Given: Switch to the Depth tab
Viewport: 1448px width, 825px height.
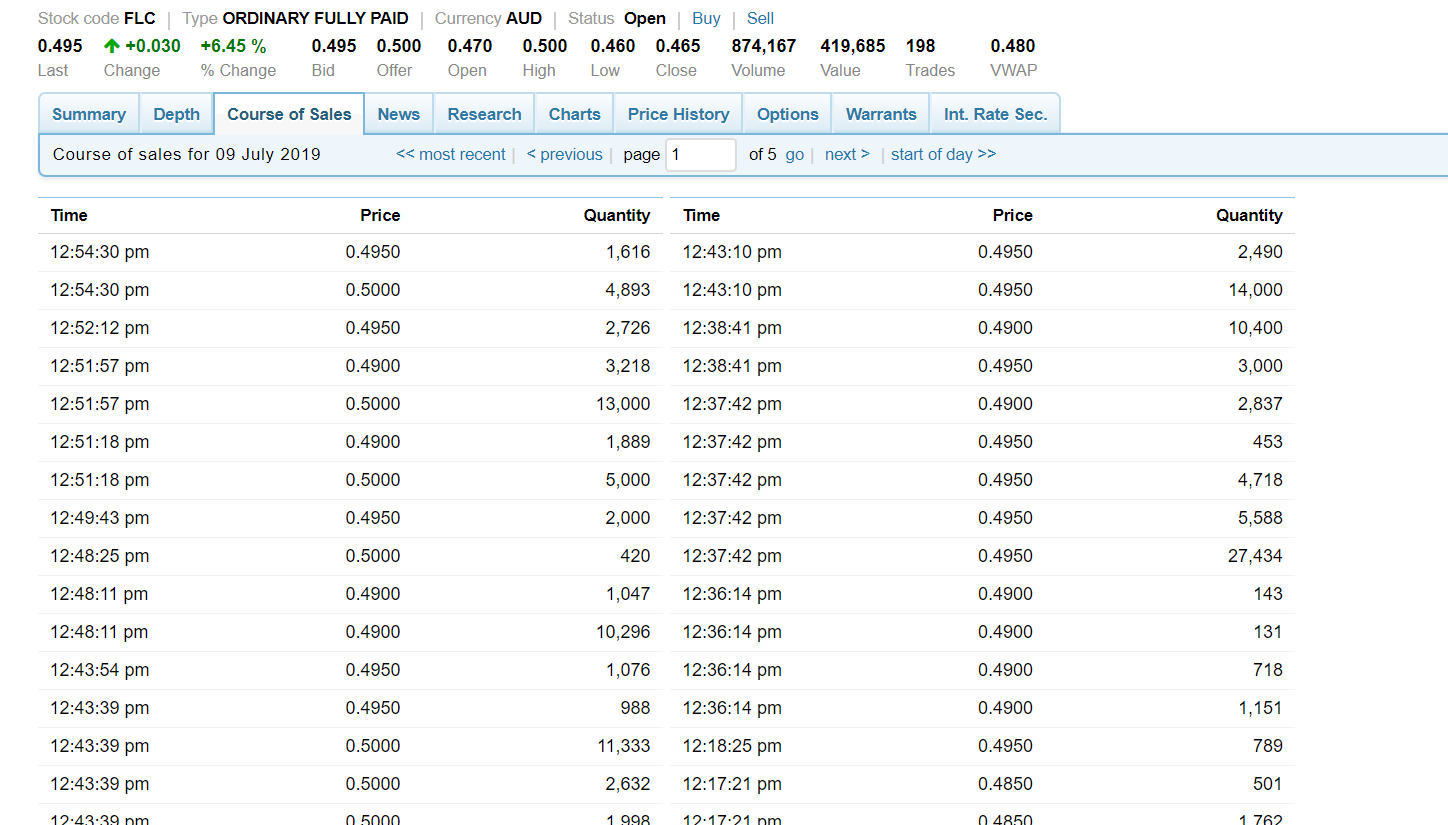Looking at the screenshot, I should pos(177,114).
